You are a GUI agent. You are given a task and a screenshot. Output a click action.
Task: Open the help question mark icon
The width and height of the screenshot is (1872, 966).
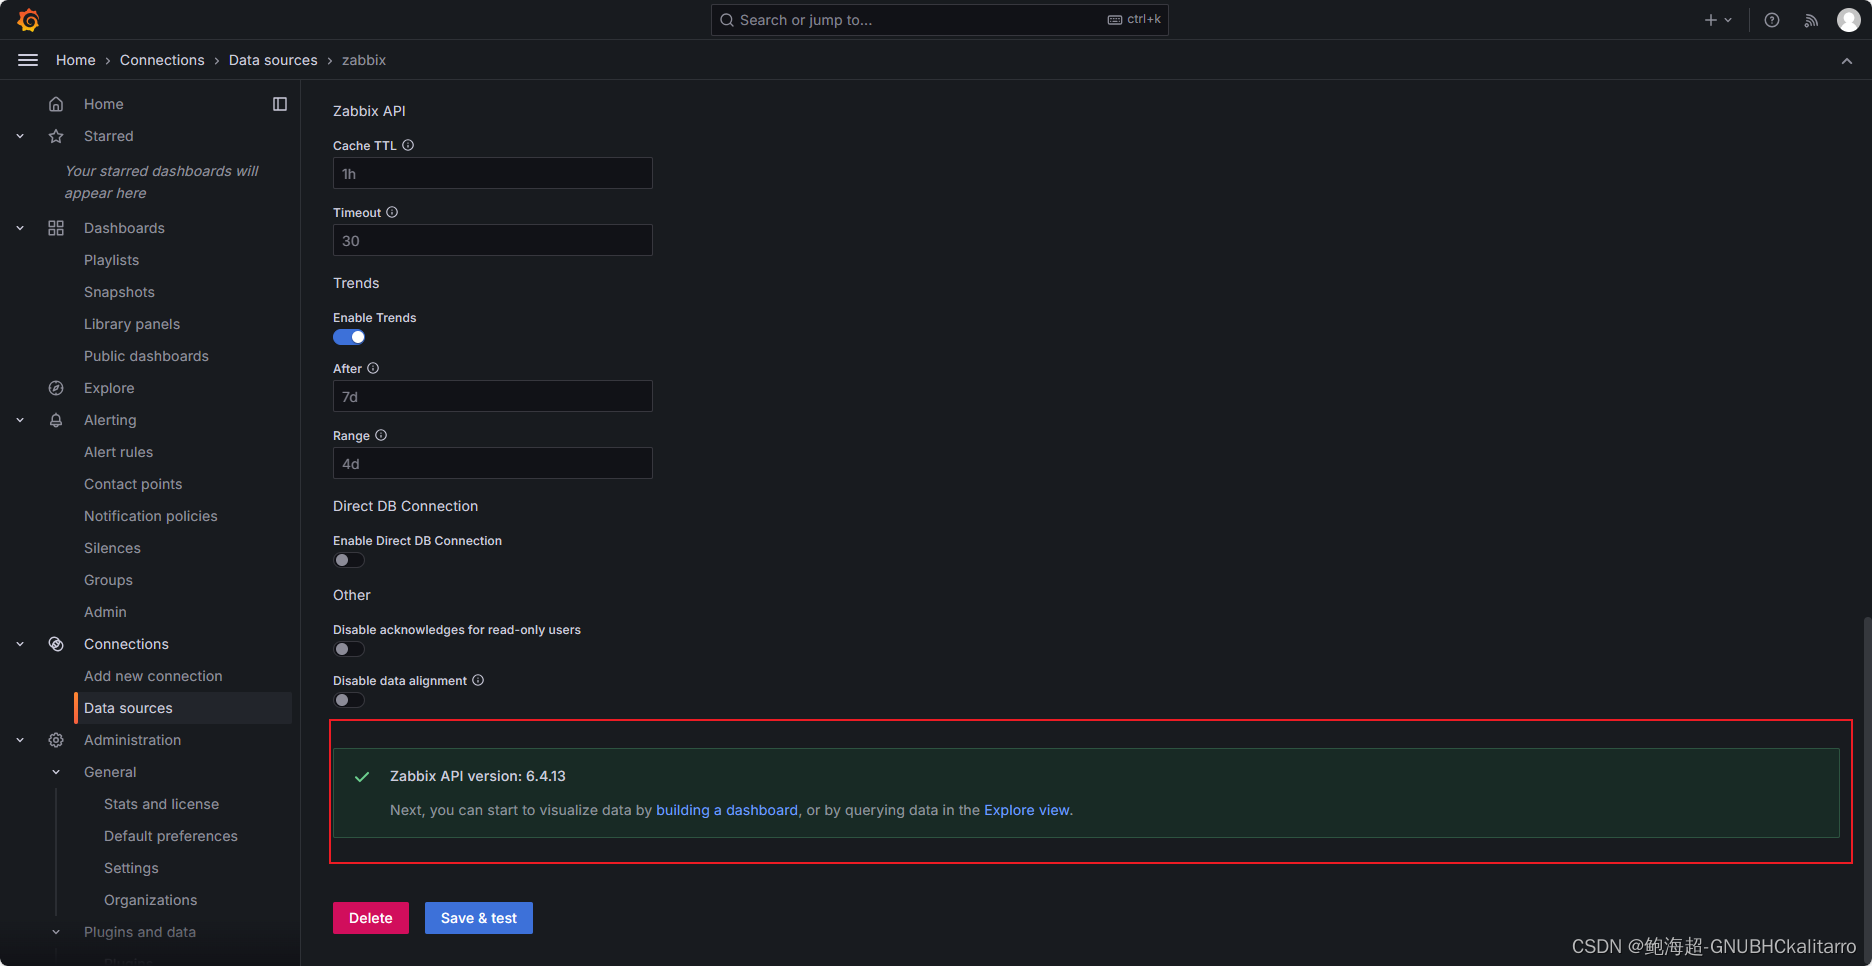click(x=1772, y=20)
